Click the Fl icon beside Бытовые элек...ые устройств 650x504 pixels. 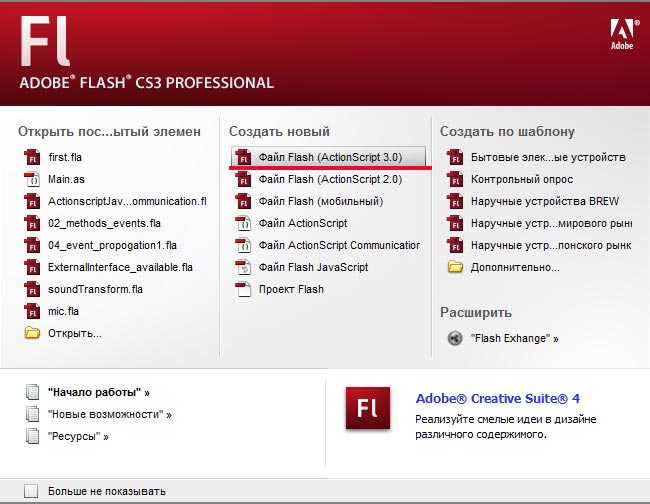tap(455, 158)
